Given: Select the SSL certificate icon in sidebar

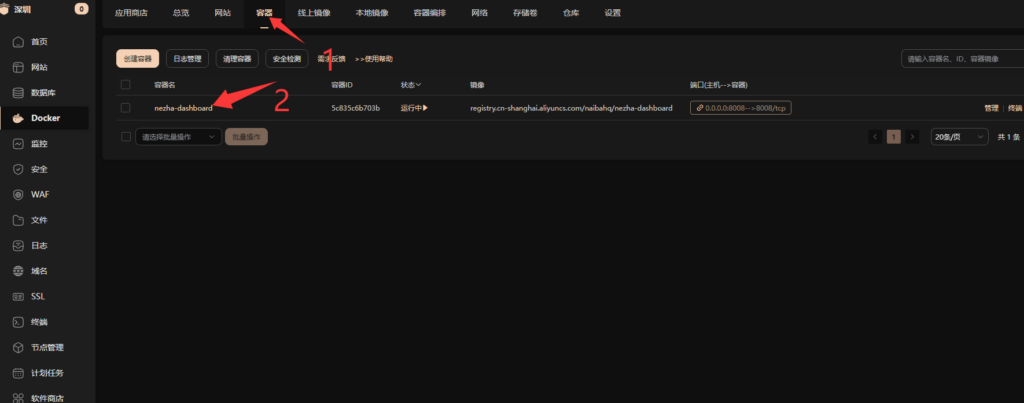Looking at the screenshot, I should point(18,297).
